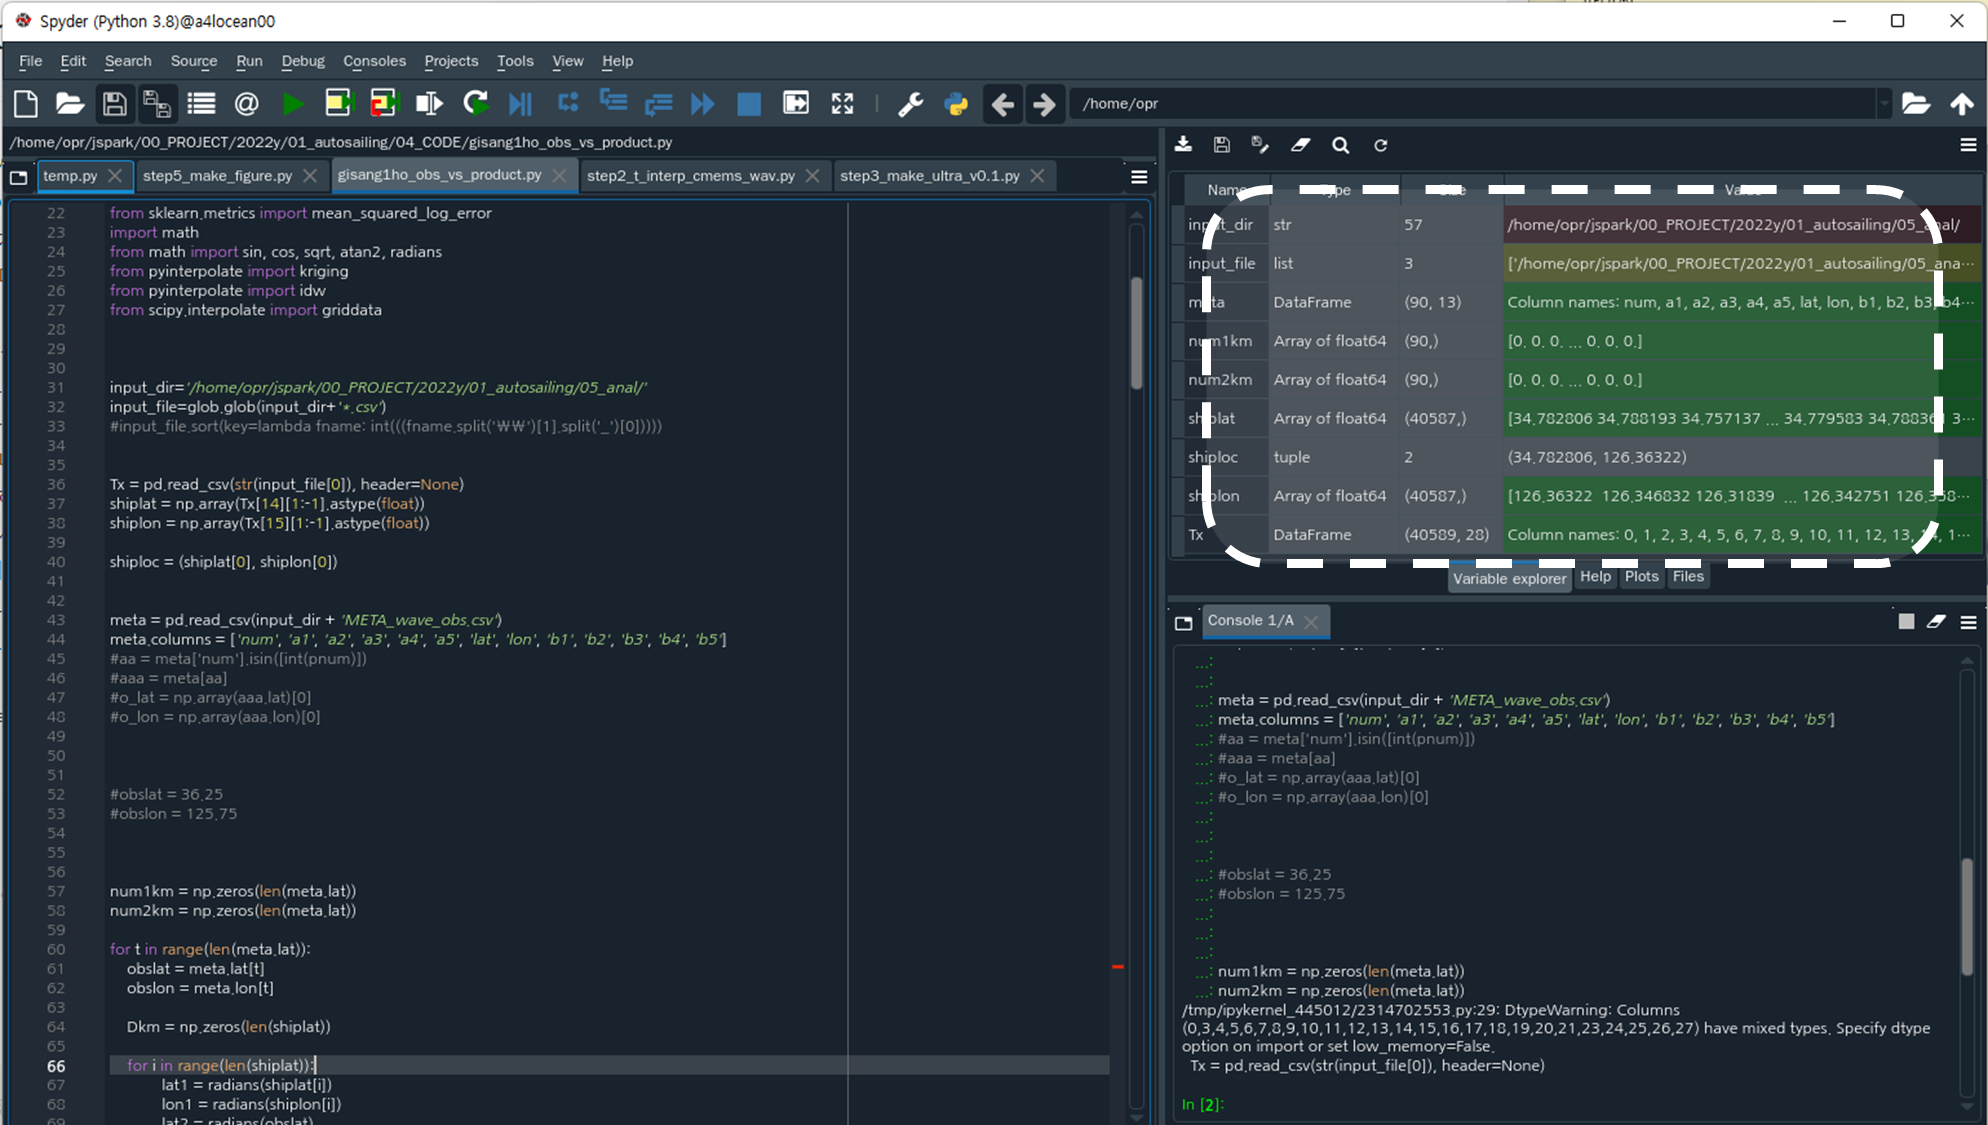Screen dimensions: 1988x1125
Task: Click Search variables magnifier icon
Action: pos(1340,145)
